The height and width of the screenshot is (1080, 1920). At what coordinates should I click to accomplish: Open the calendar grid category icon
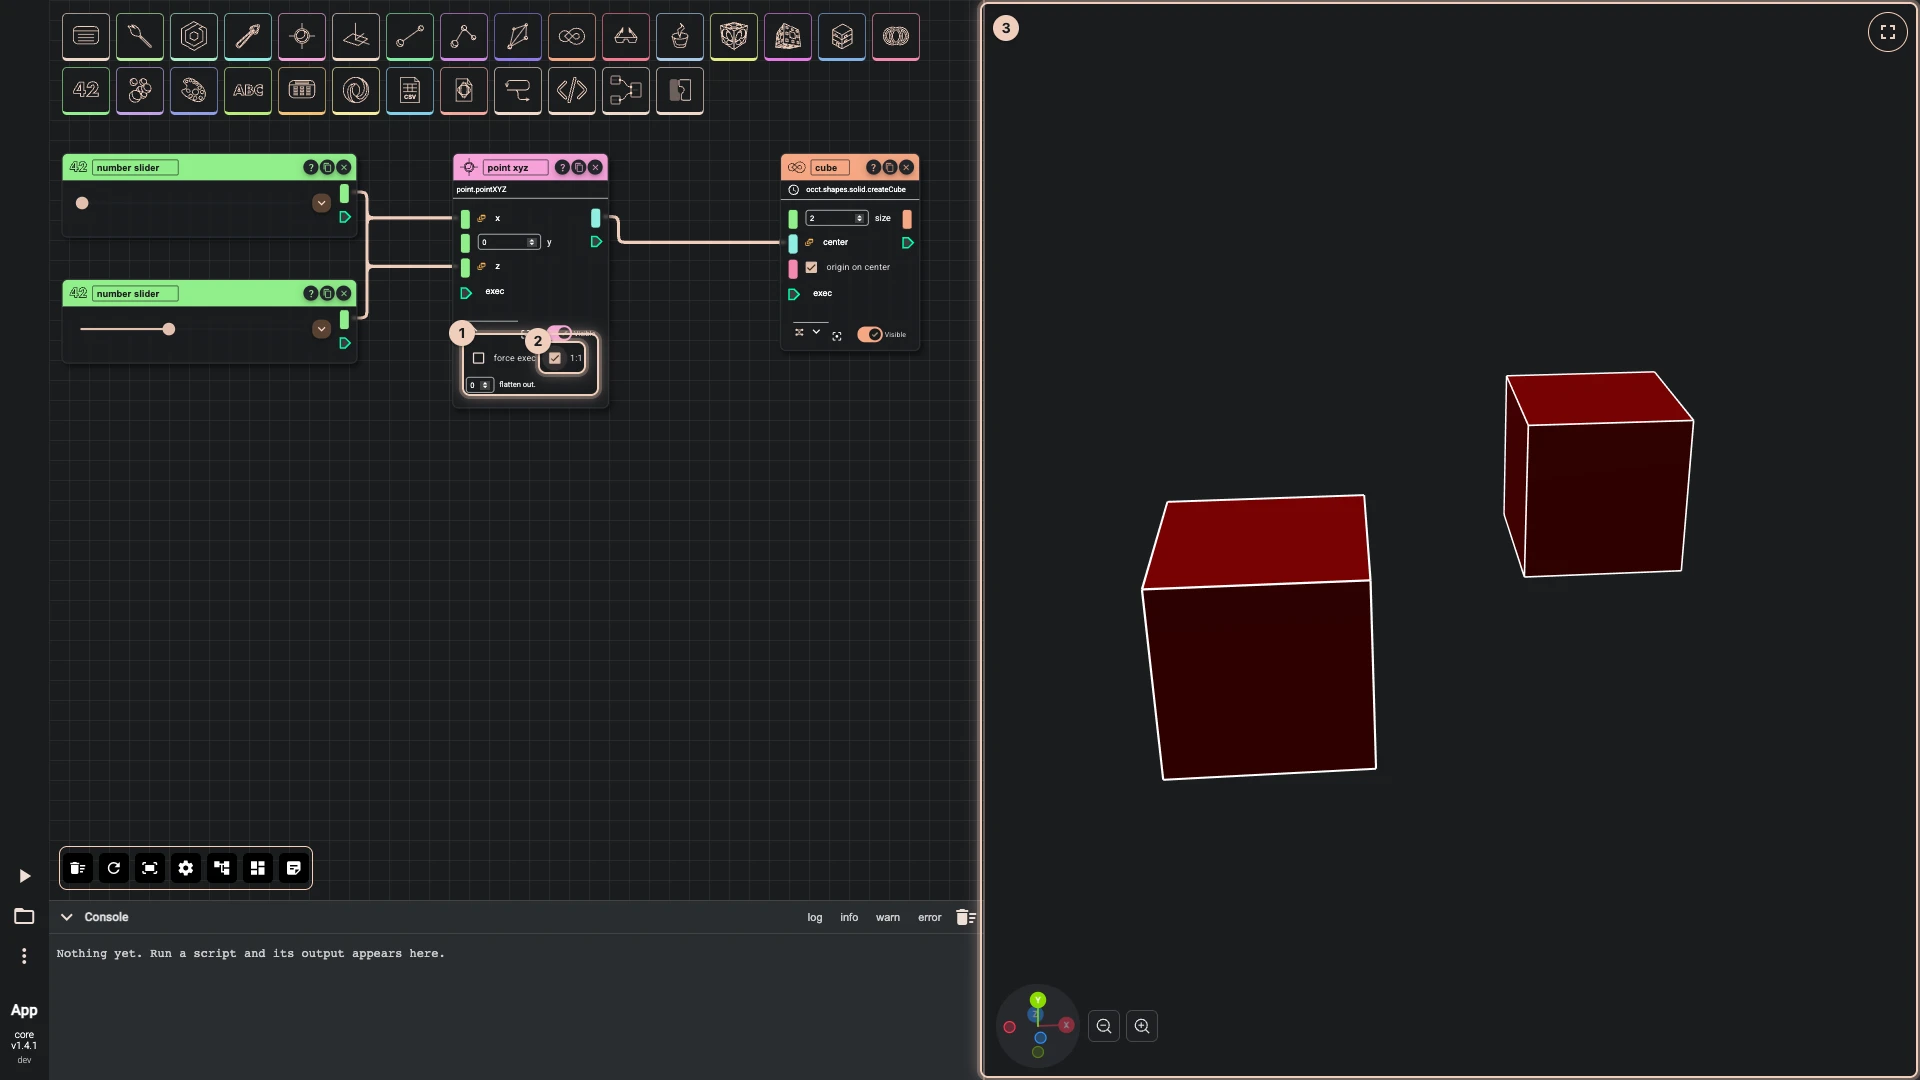pyautogui.click(x=302, y=90)
